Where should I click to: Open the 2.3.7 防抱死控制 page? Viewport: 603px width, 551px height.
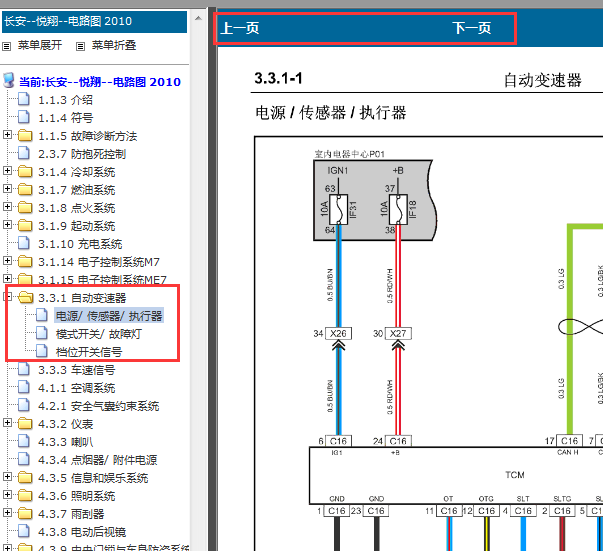point(82,154)
